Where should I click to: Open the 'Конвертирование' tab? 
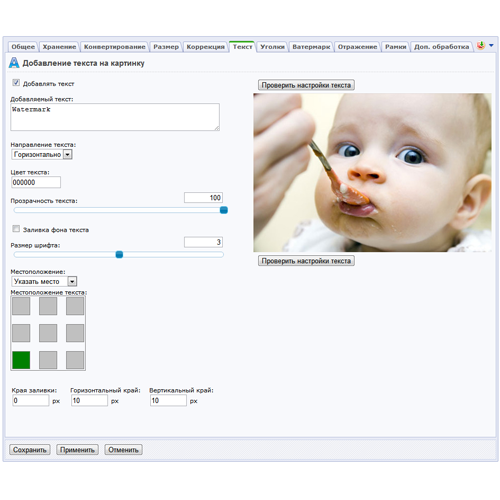point(115,47)
